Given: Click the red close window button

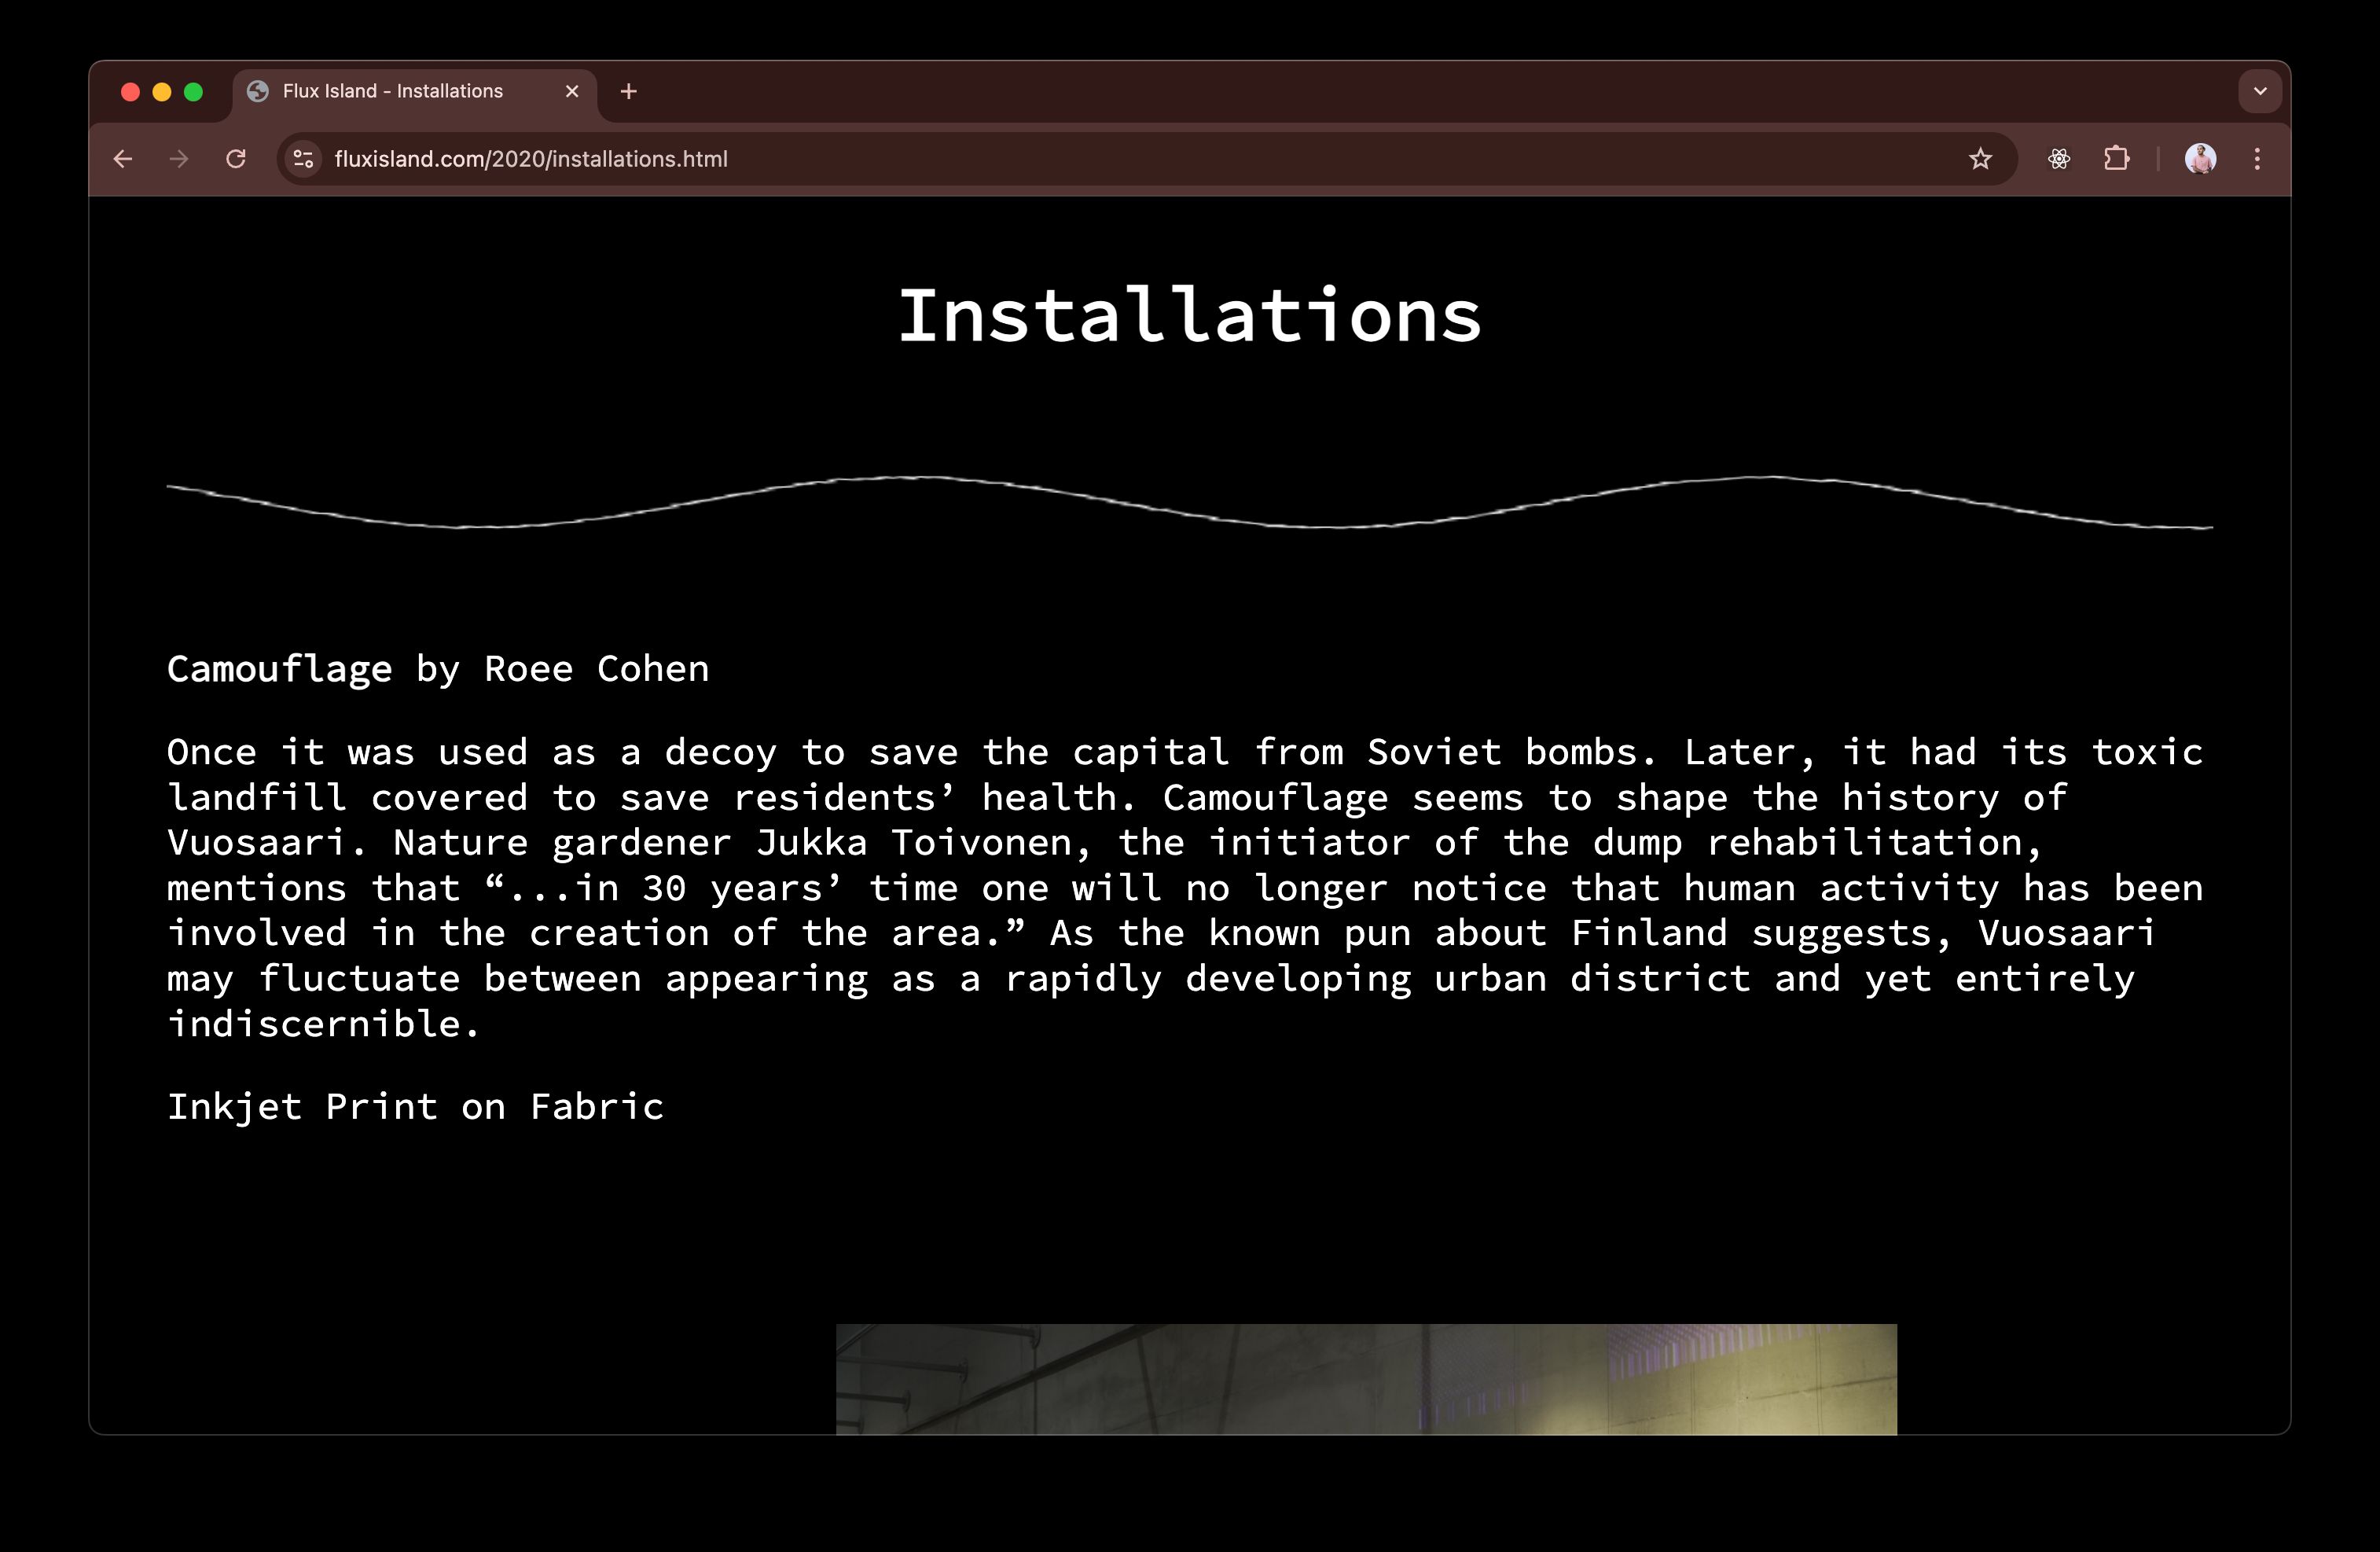Looking at the screenshot, I should (130, 92).
